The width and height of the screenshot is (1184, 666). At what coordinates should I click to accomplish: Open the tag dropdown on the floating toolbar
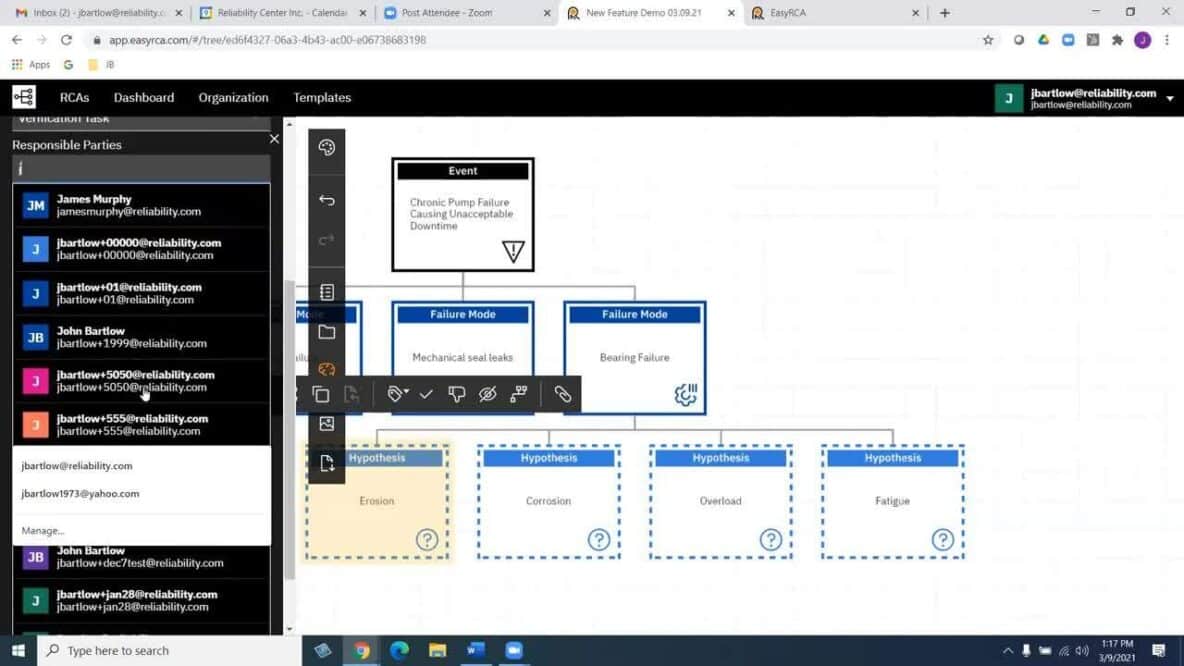[x=399, y=393]
